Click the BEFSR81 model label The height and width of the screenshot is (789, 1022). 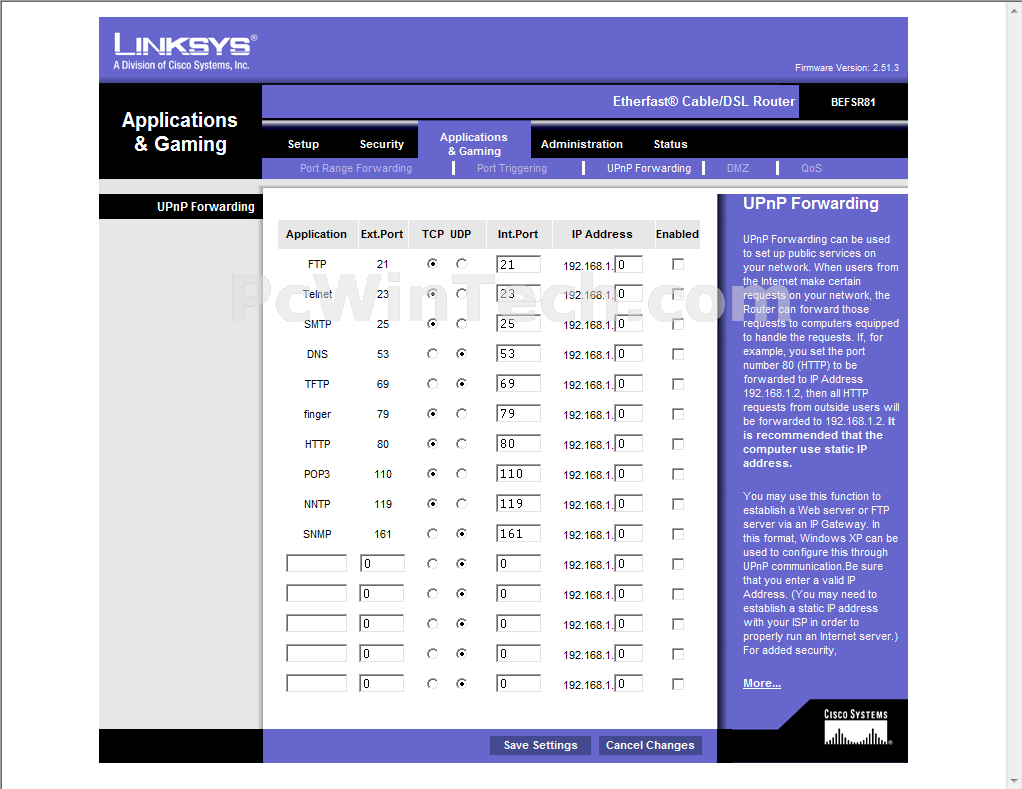(x=853, y=102)
